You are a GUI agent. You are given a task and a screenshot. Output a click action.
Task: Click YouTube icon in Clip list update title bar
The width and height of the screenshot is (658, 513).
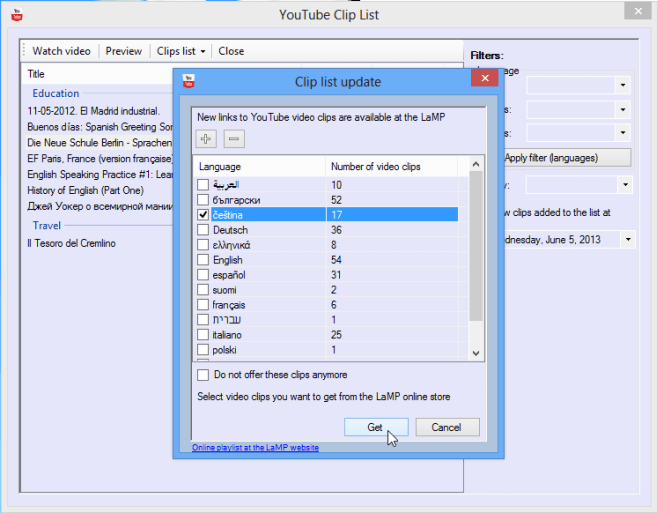coord(188,81)
